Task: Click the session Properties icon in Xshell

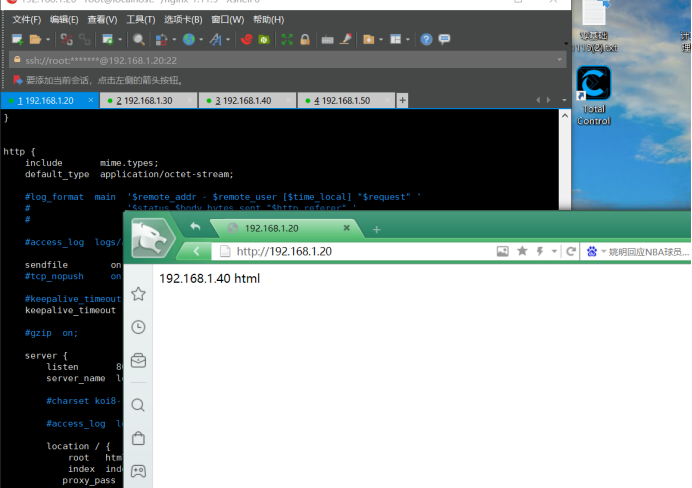Action: [108, 40]
